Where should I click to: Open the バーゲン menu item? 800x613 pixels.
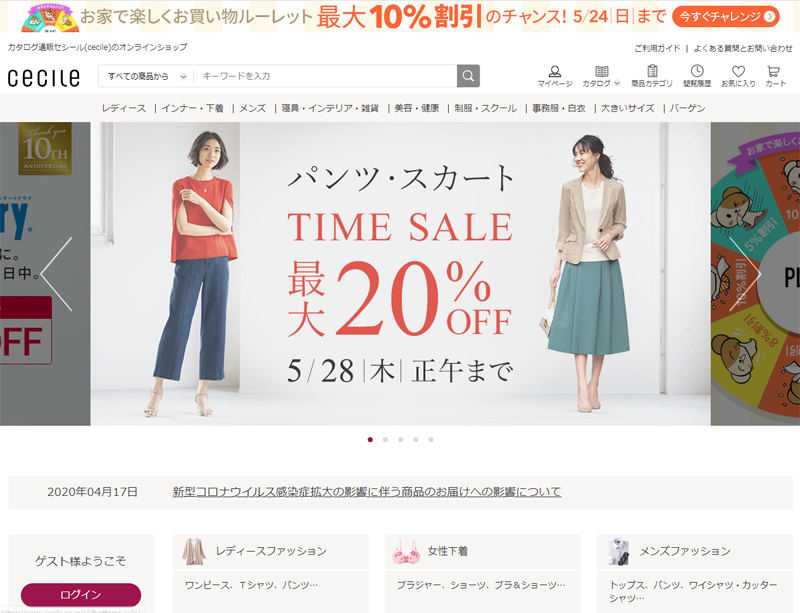tap(687, 108)
